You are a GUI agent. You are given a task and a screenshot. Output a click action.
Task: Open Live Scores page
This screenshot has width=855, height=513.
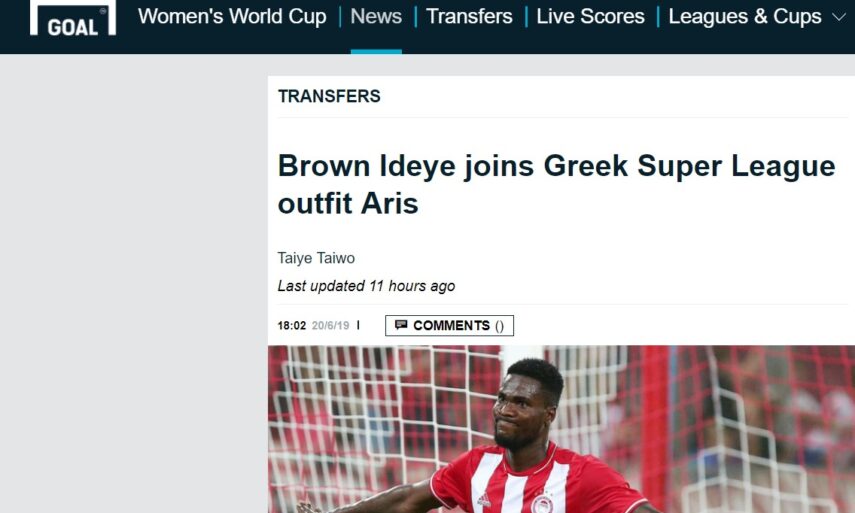point(591,16)
